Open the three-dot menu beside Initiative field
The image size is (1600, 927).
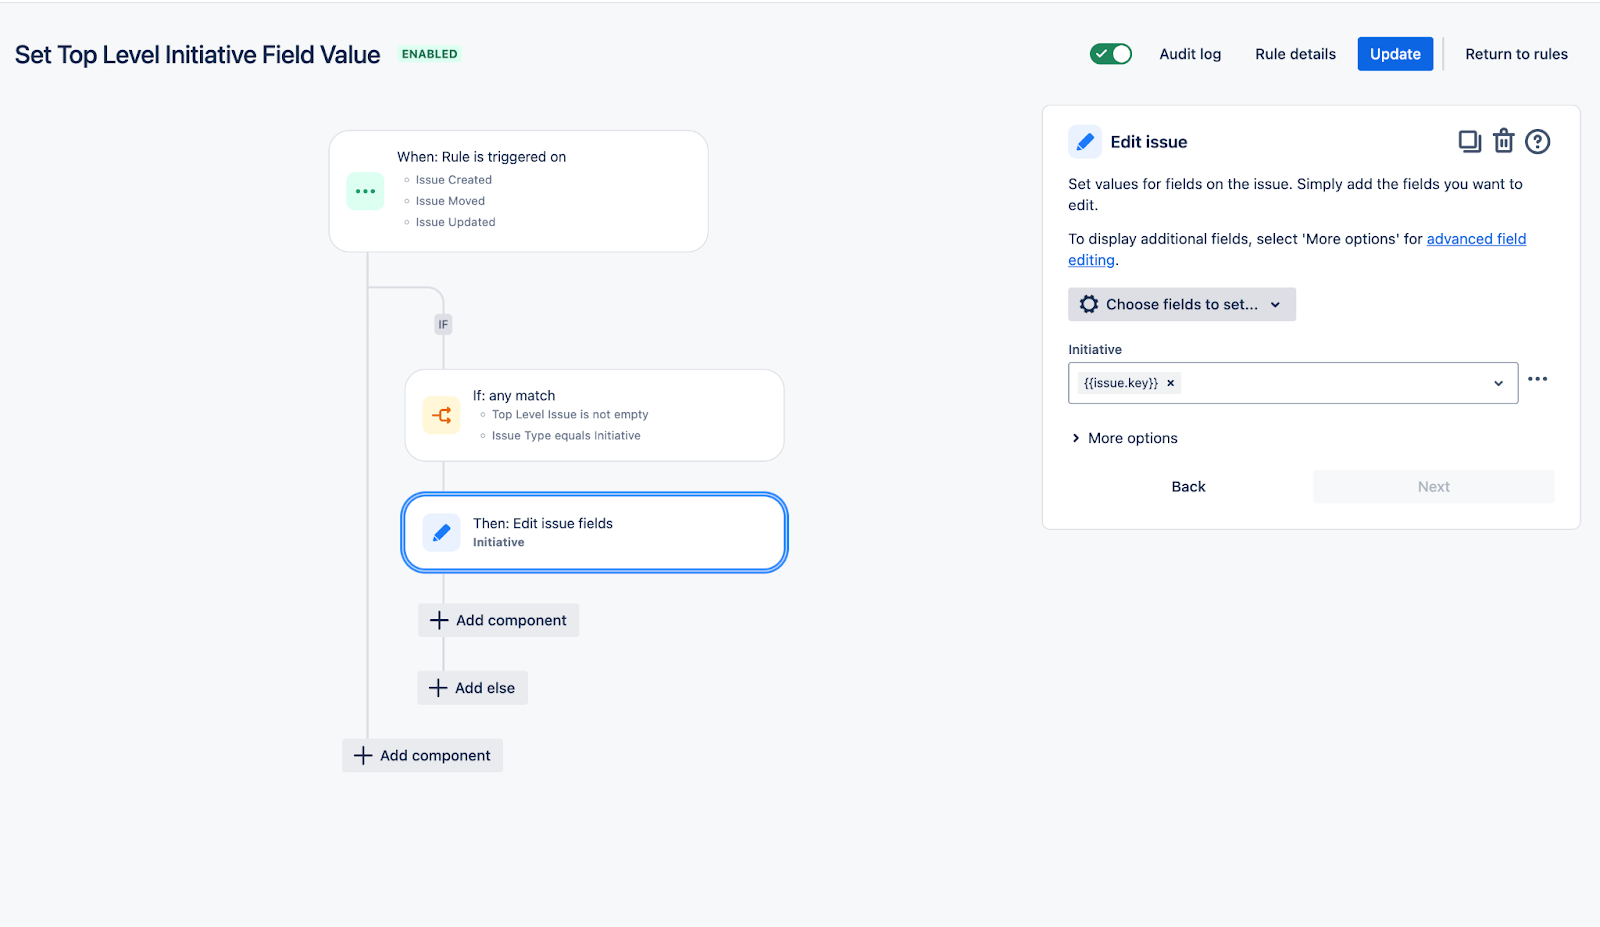coord(1537,379)
